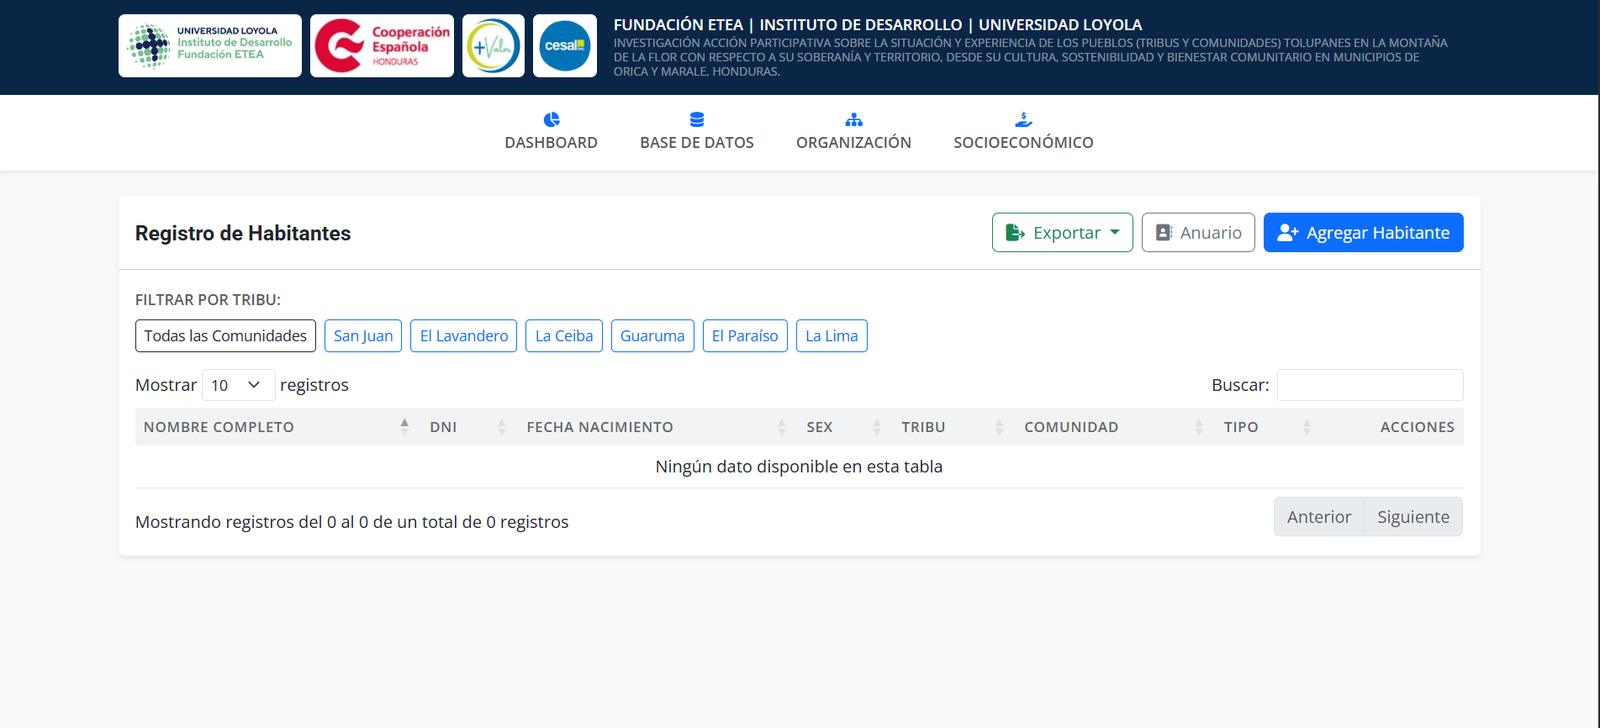This screenshot has width=1600, height=728.
Task: Sort by NOMBRE COMPLETO column
Action: 278,427
